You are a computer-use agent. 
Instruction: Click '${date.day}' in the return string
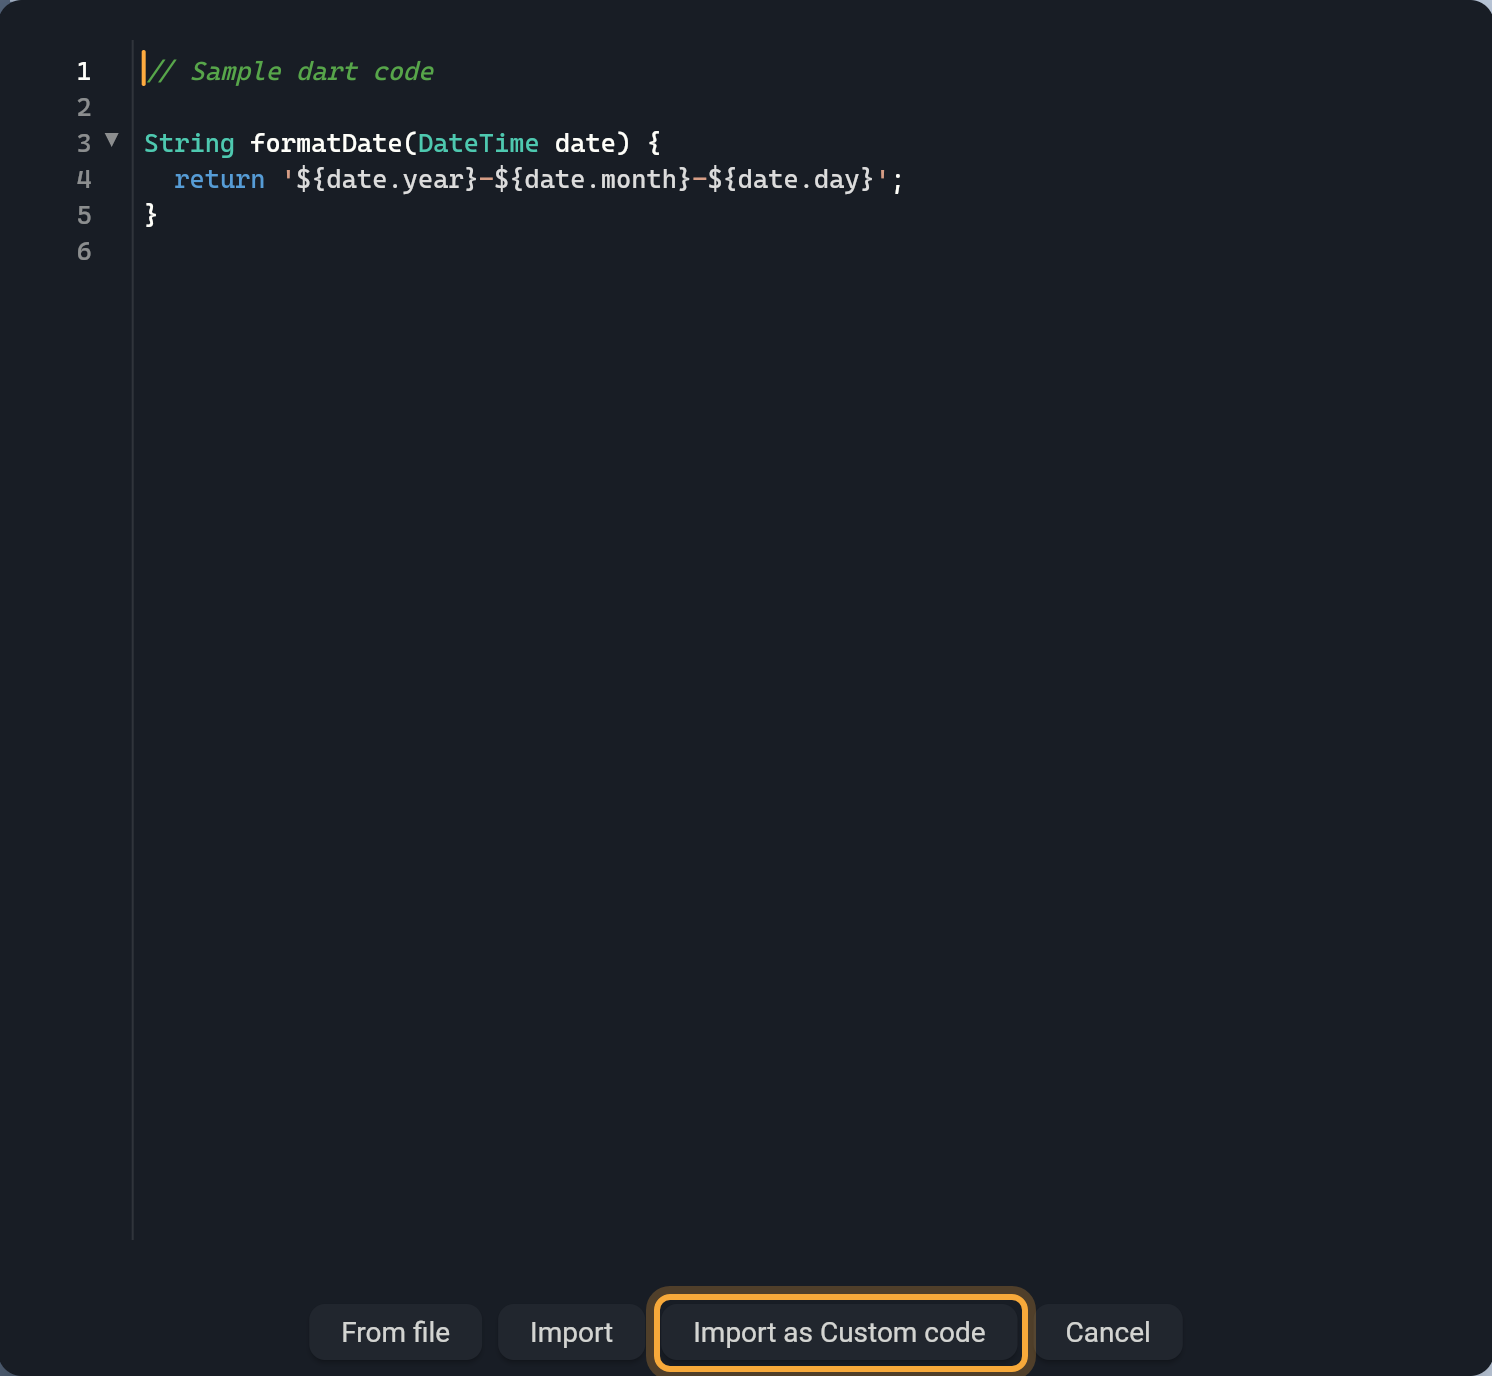point(790,179)
